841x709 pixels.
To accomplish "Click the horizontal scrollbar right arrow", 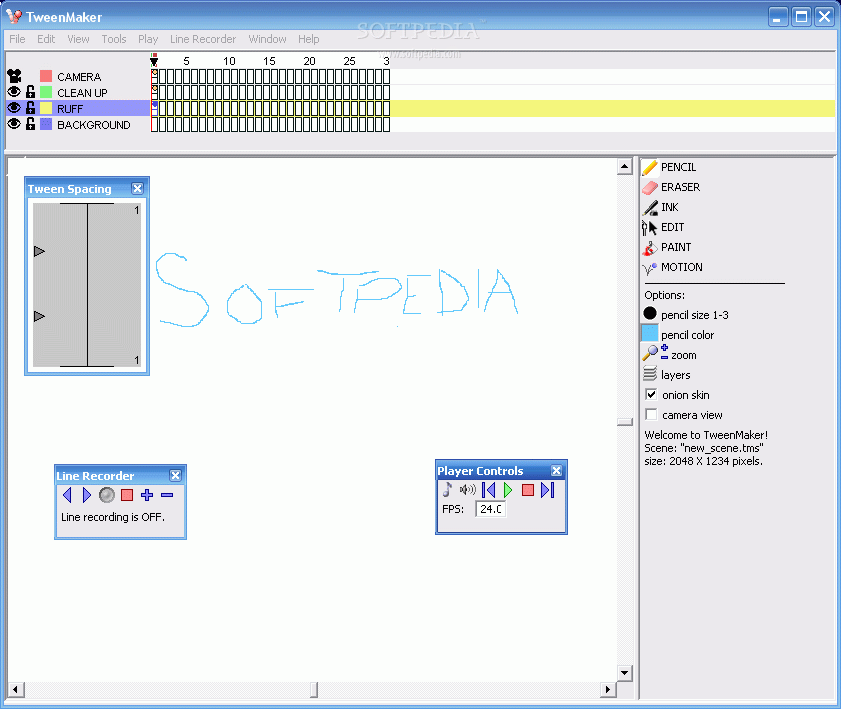I will tap(608, 689).
